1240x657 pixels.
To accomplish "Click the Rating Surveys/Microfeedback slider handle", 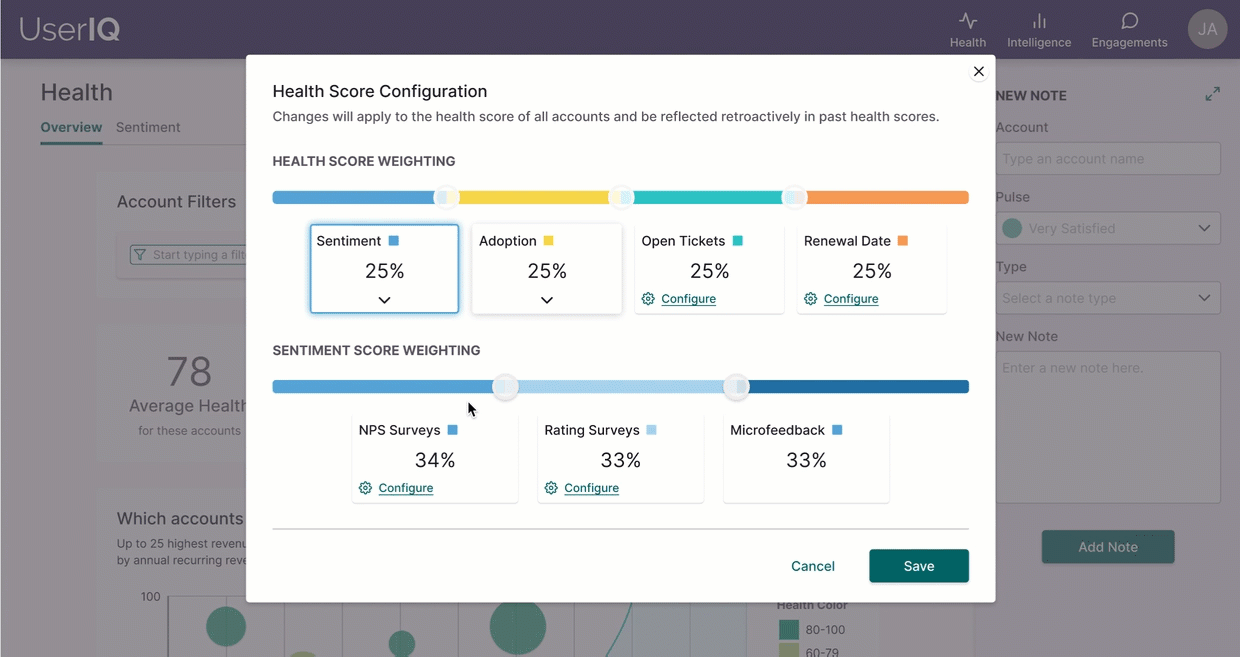I will 736,387.
